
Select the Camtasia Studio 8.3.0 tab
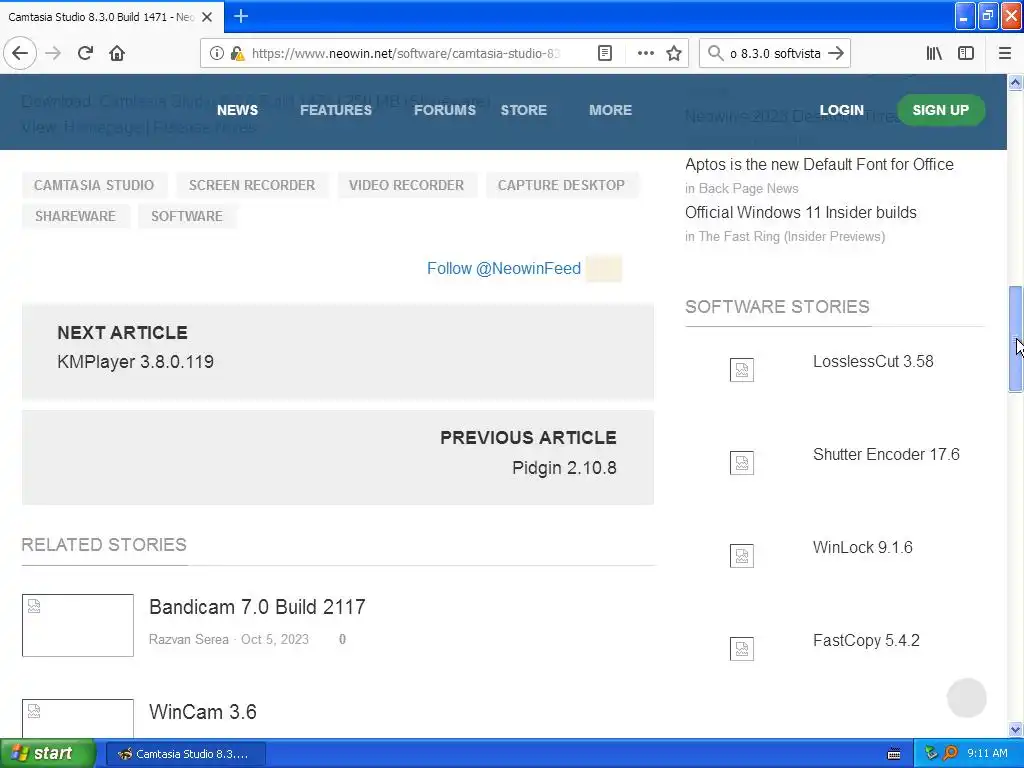coord(111,17)
